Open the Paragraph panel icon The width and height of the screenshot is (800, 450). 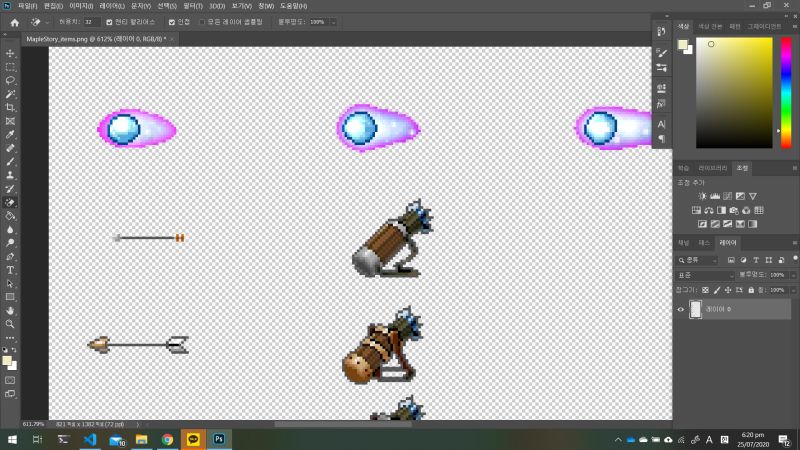[x=661, y=138]
